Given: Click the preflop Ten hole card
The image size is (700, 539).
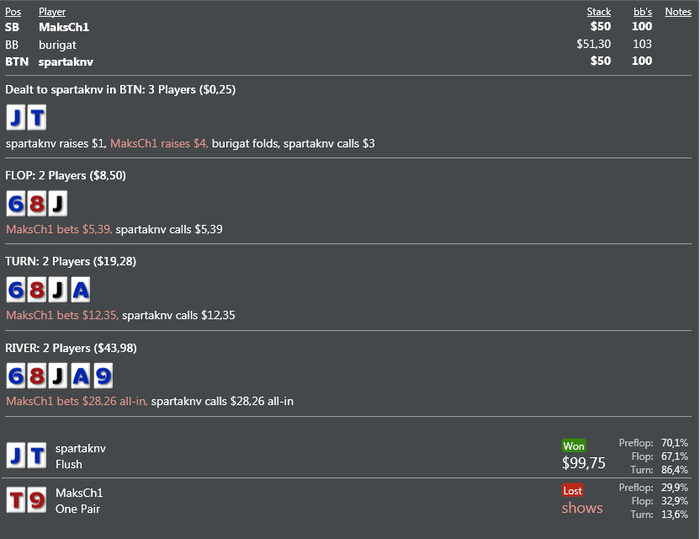Looking at the screenshot, I should 36,118.
